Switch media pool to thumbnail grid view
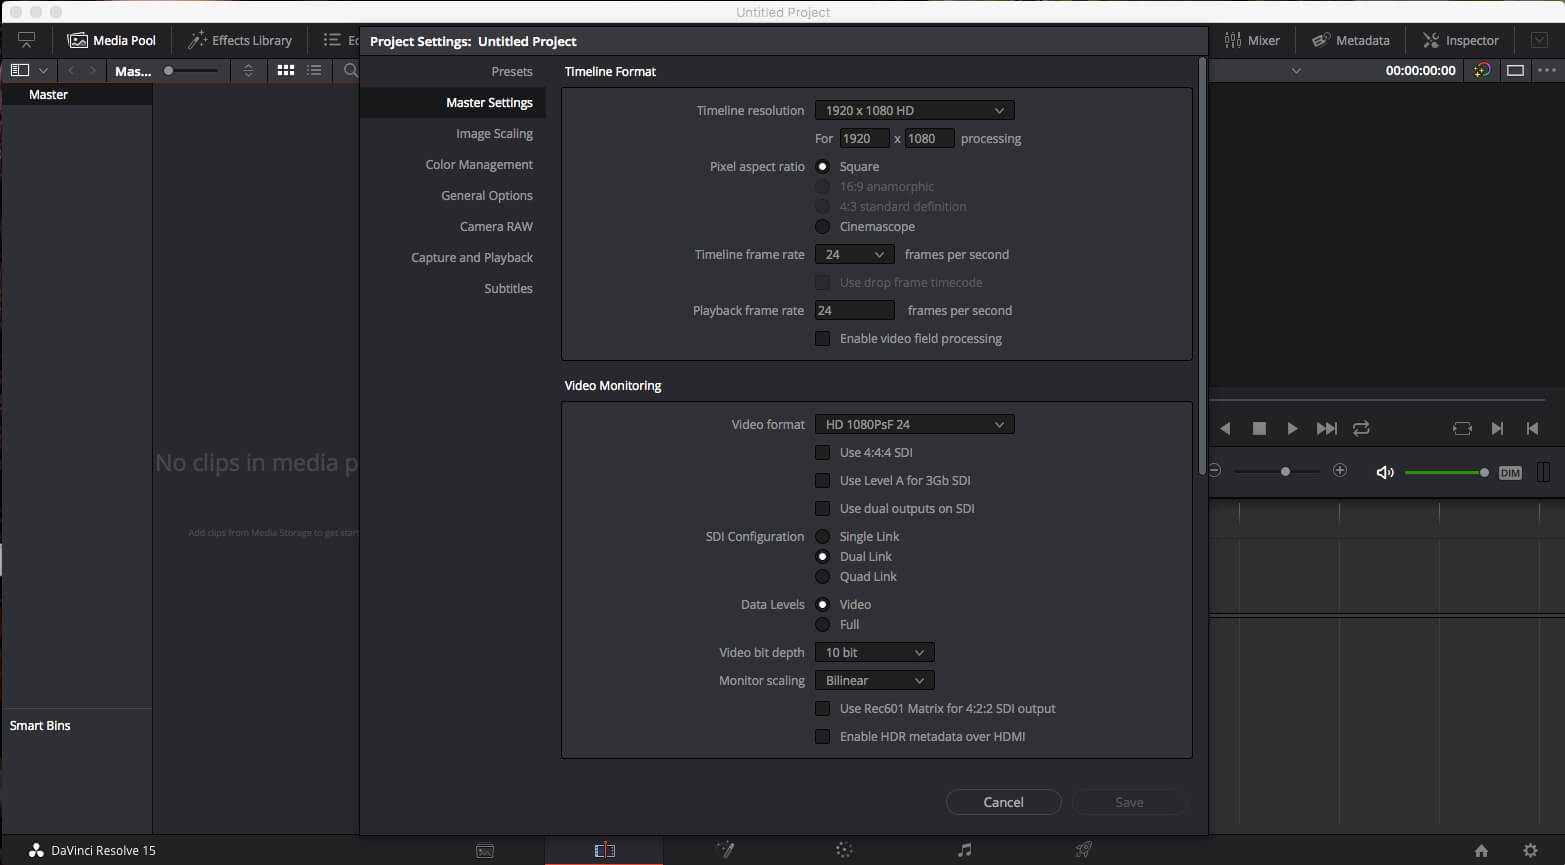 (x=286, y=70)
